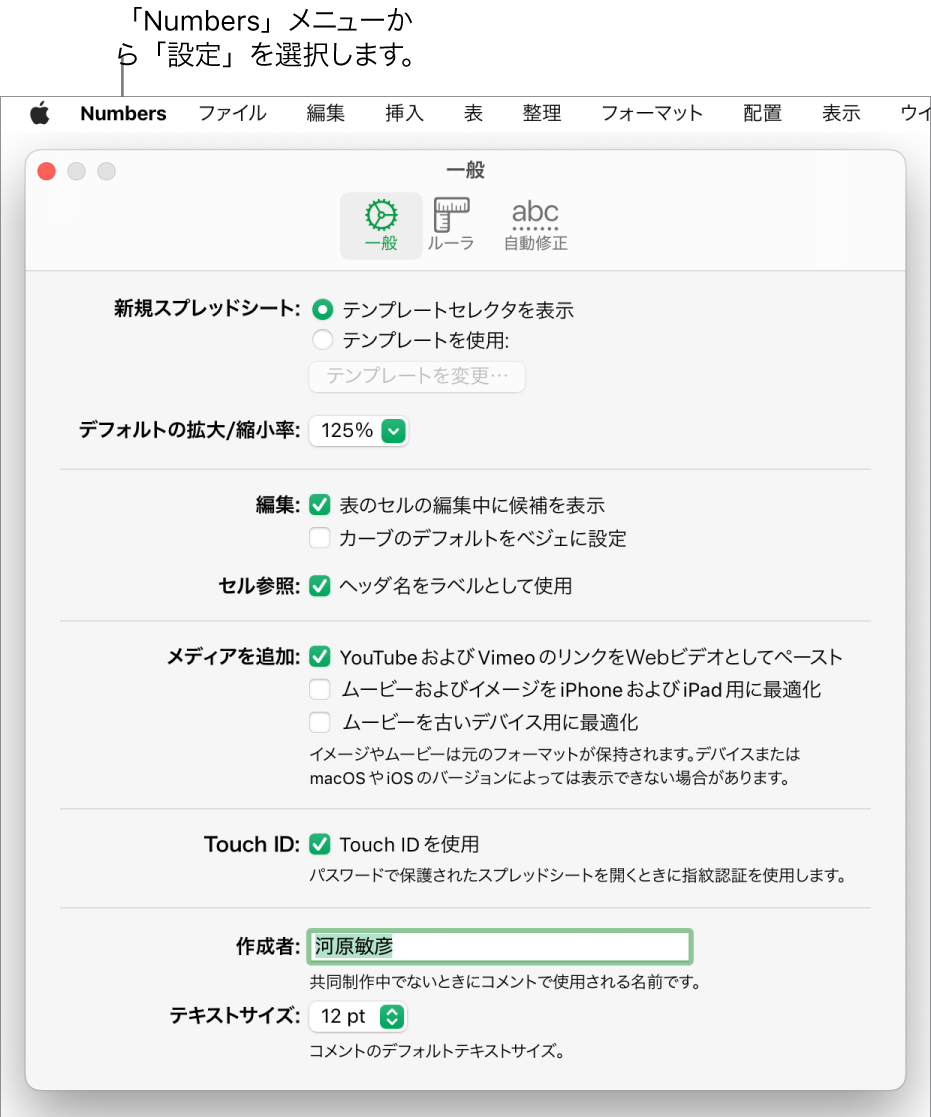
Task: Open the 挿入 menu
Action: tap(405, 113)
